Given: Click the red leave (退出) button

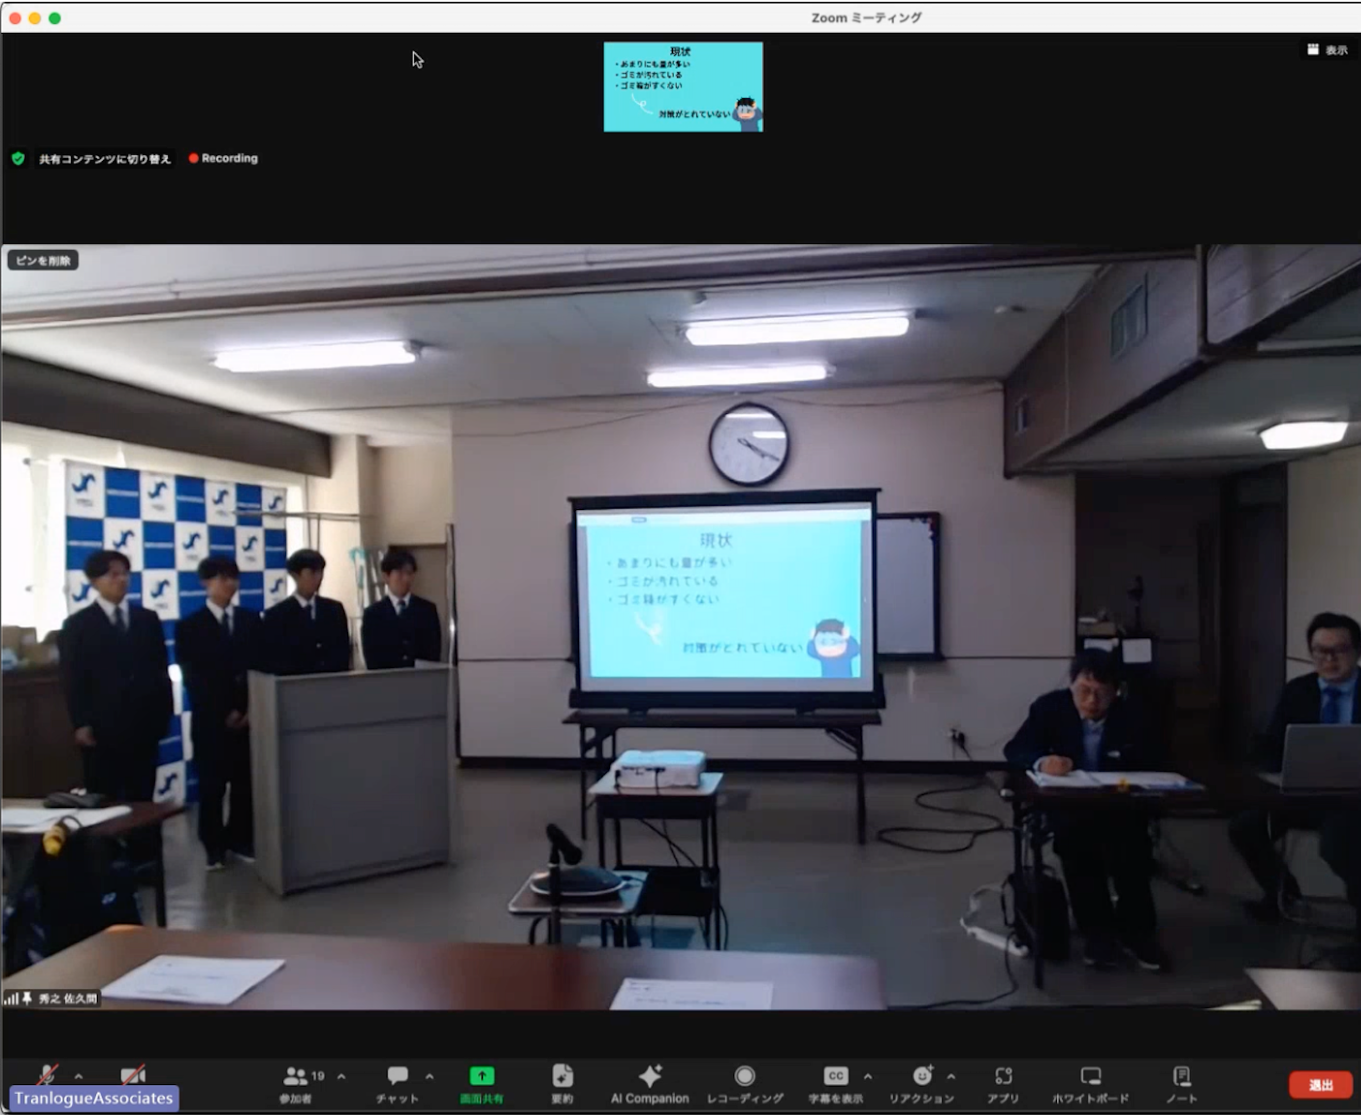Looking at the screenshot, I should coord(1320,1085).
